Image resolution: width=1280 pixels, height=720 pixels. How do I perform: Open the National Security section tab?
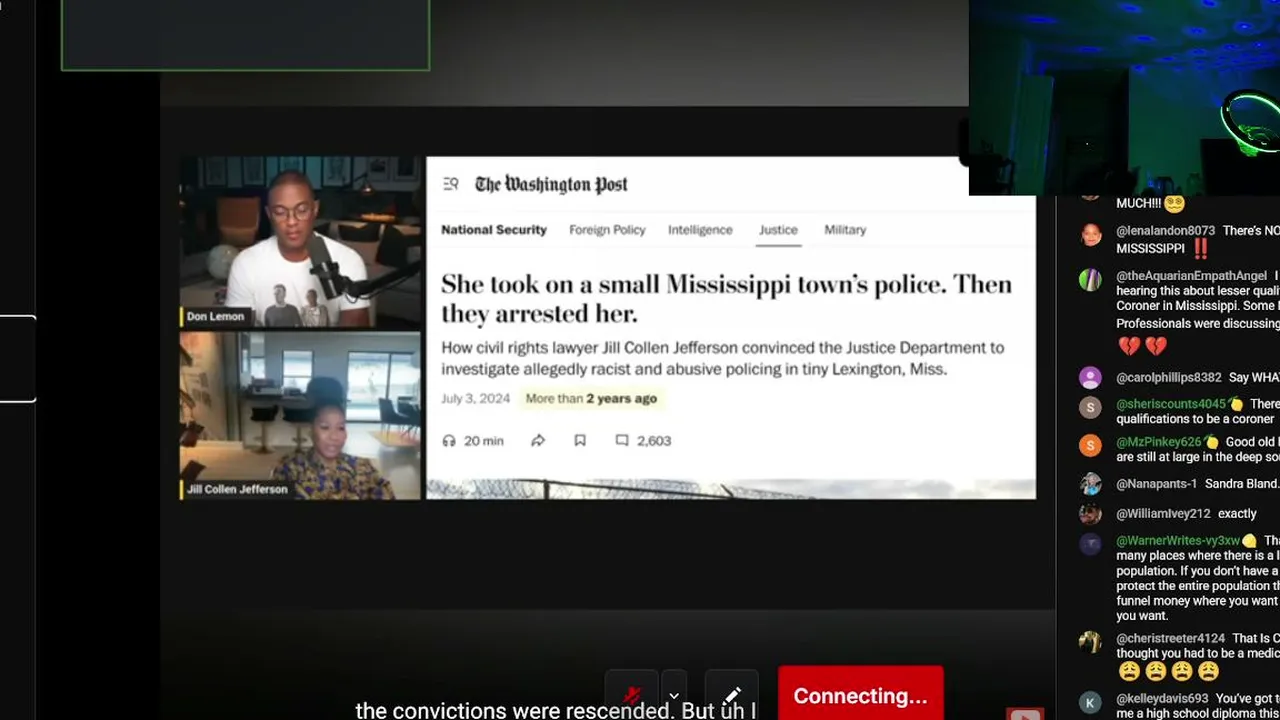494,230
